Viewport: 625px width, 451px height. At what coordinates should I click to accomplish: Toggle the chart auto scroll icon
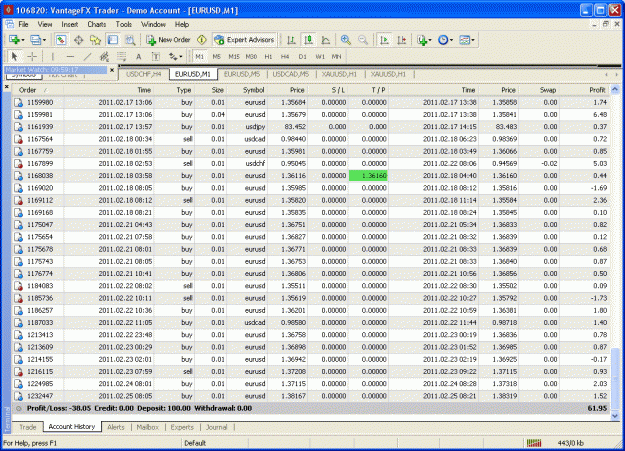coord(384,40)
